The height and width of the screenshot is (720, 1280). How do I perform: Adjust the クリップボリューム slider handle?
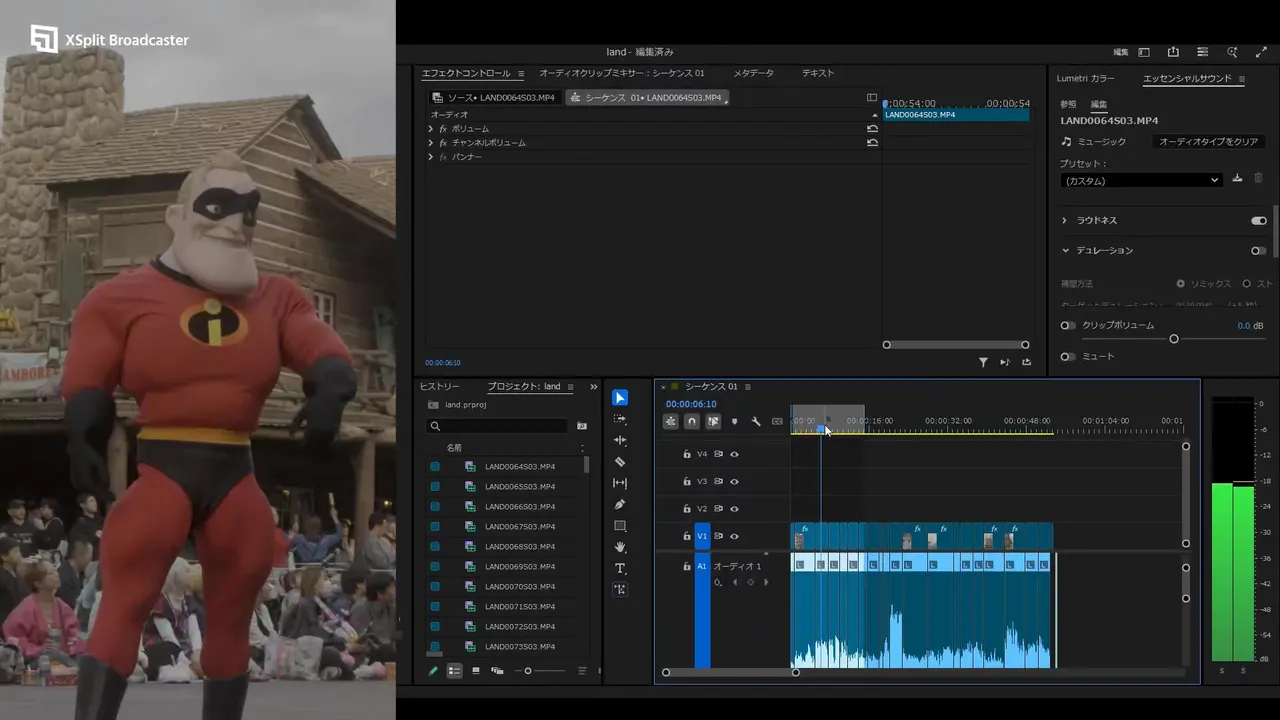1174,339
